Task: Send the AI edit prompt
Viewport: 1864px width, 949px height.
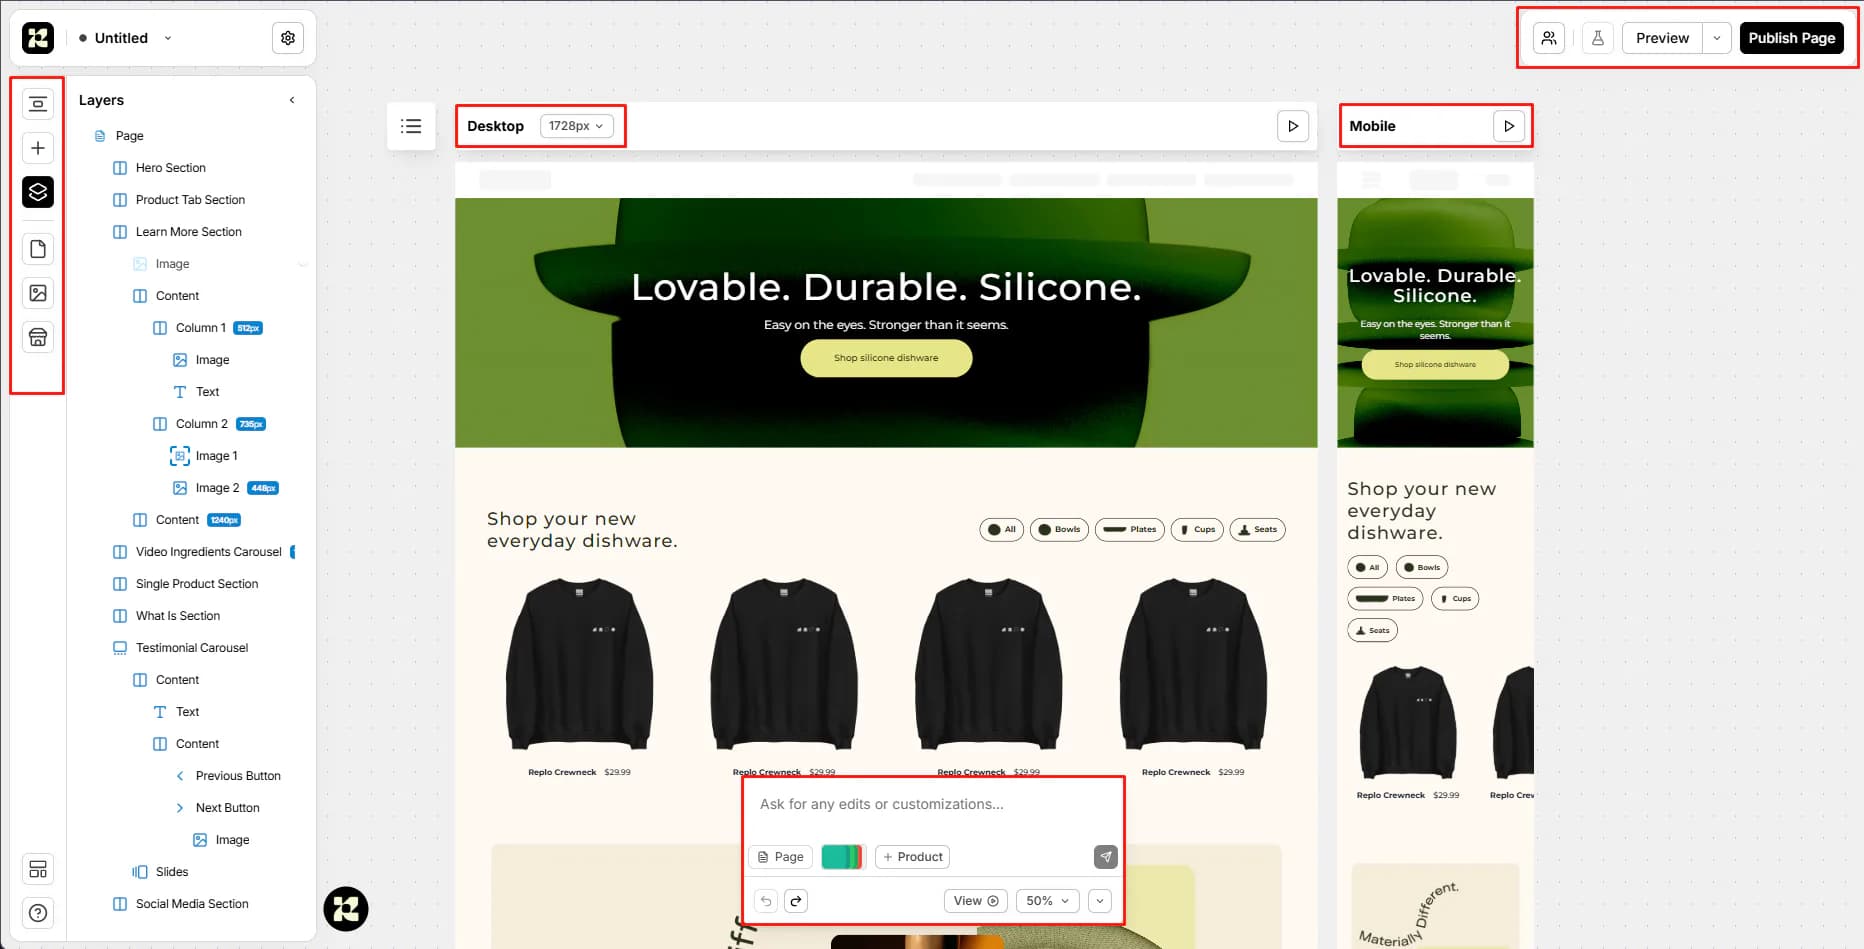Action: tap(1105, 857)
